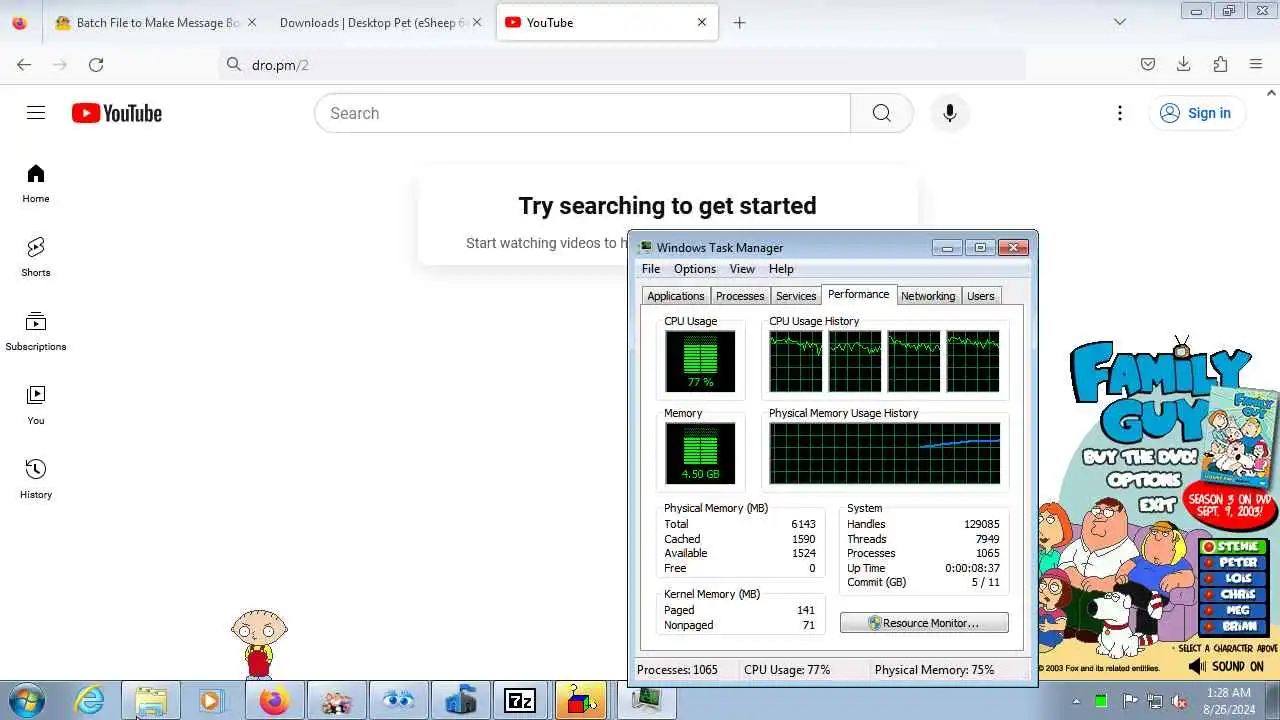Click the Save to Pocket icon
This screenshot has width=1280, height=720.
click(1148, 64)
